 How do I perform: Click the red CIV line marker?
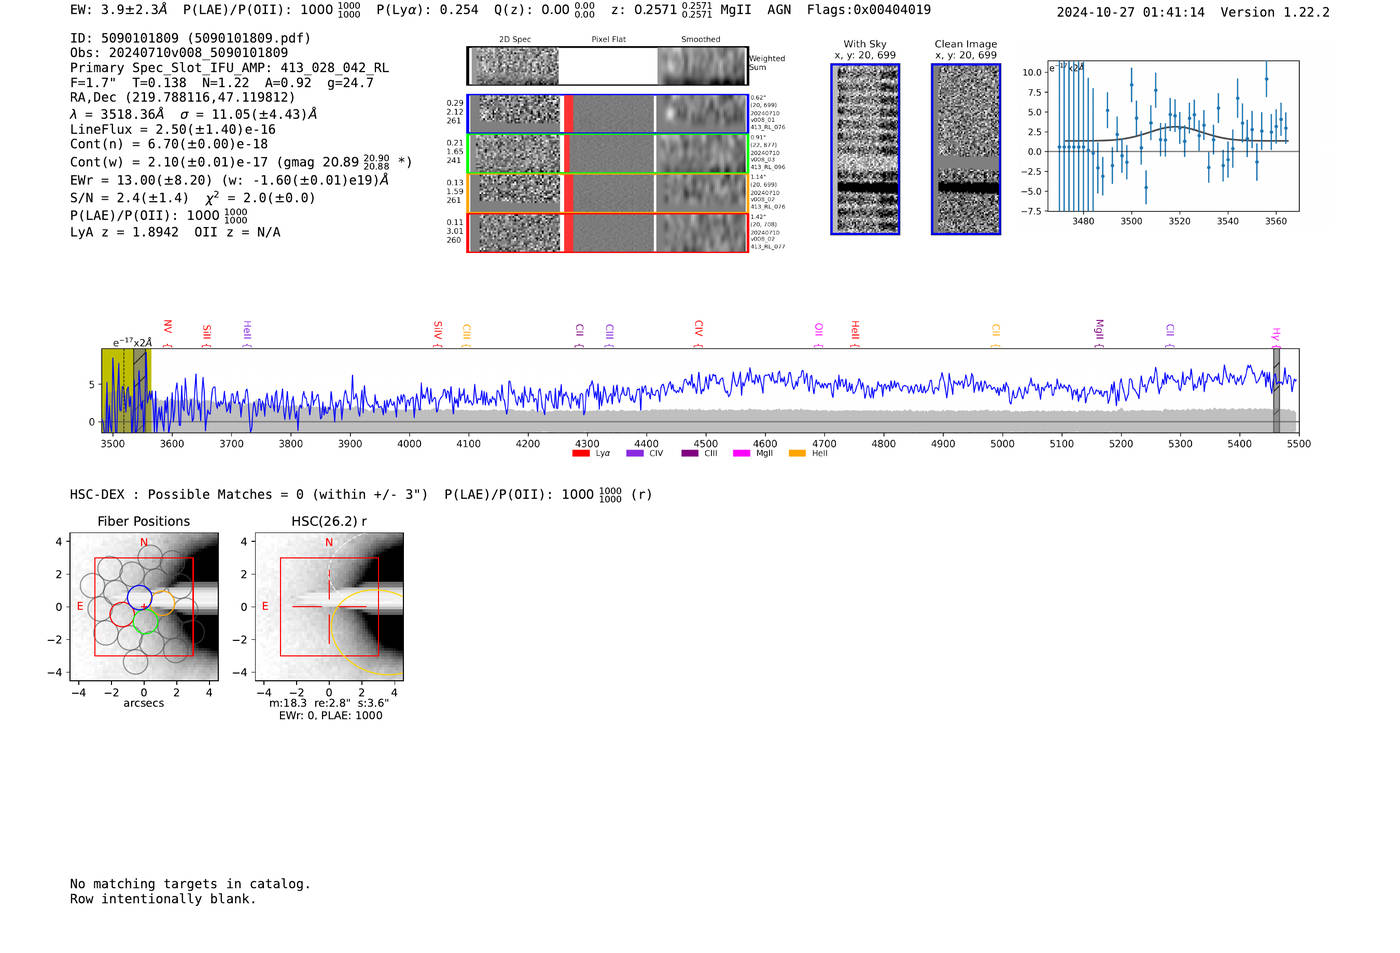click(x=698, y=334)
